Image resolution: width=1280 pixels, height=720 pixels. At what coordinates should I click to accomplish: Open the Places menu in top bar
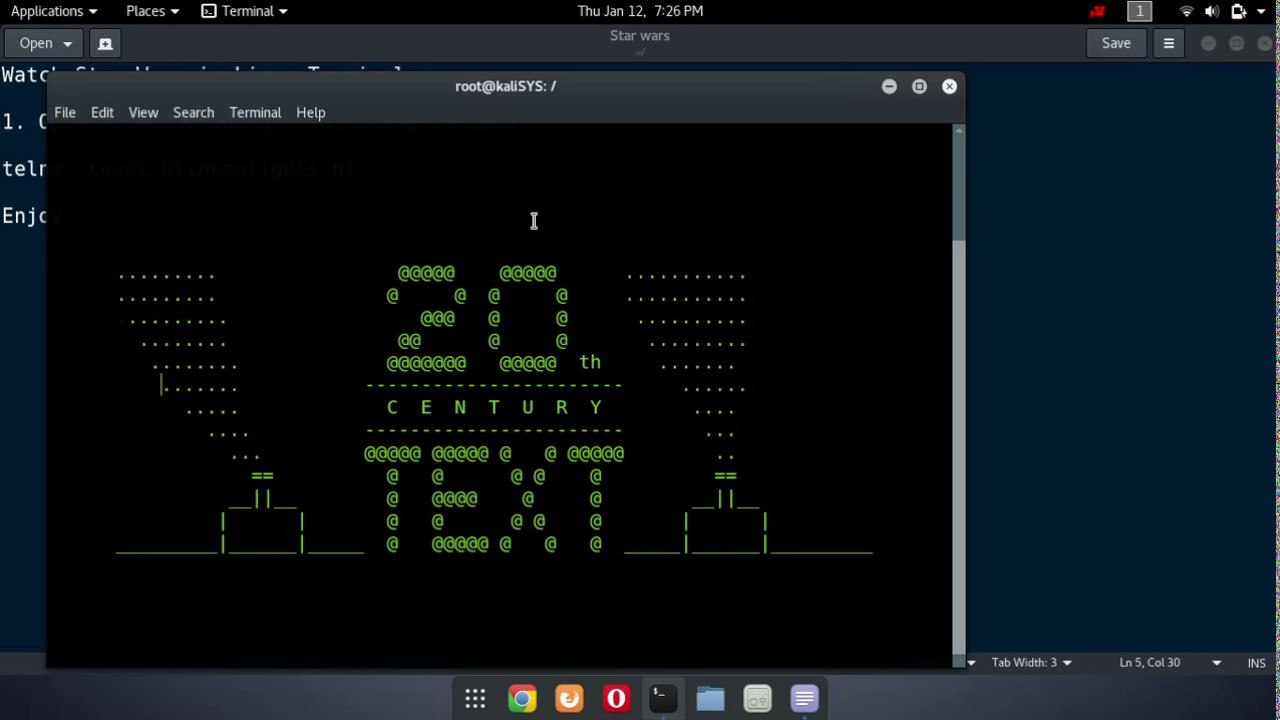coord(152,11)
